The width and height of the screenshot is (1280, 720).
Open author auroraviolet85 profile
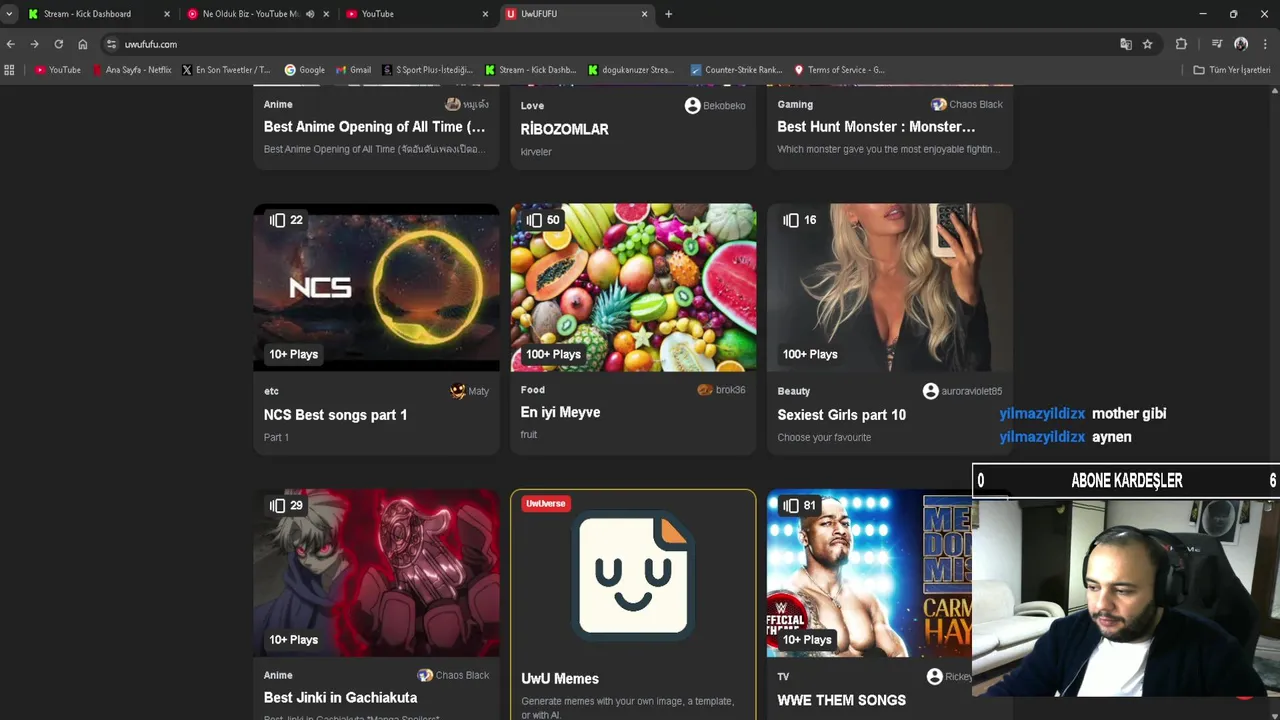(962, 391)
